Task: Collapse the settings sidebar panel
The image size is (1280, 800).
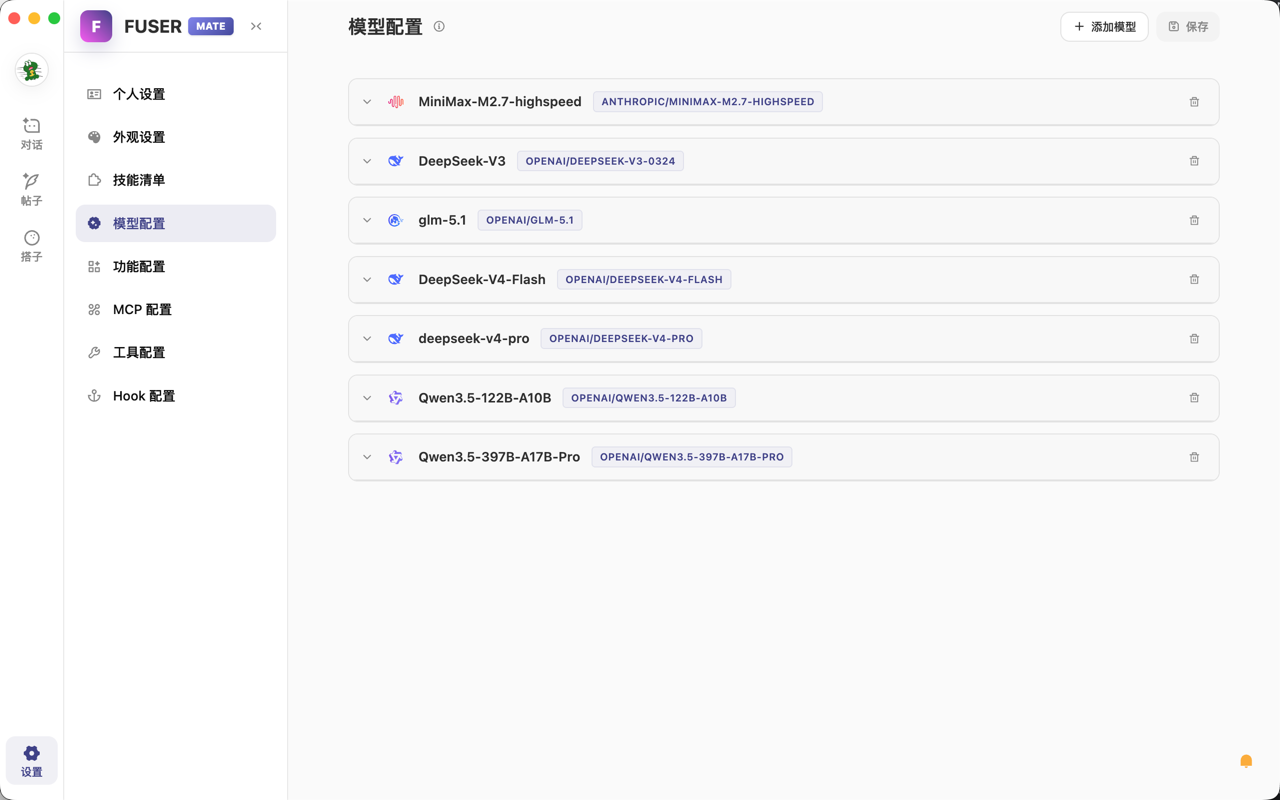Action: tap(256, 26)
